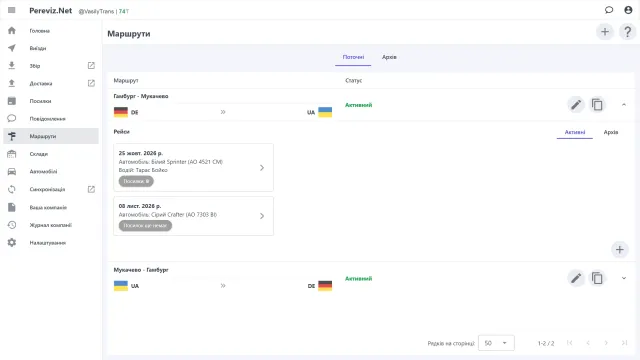Edit the Гамбург - Мукачево route
The image size is (640, 360).
click(576, 105)
